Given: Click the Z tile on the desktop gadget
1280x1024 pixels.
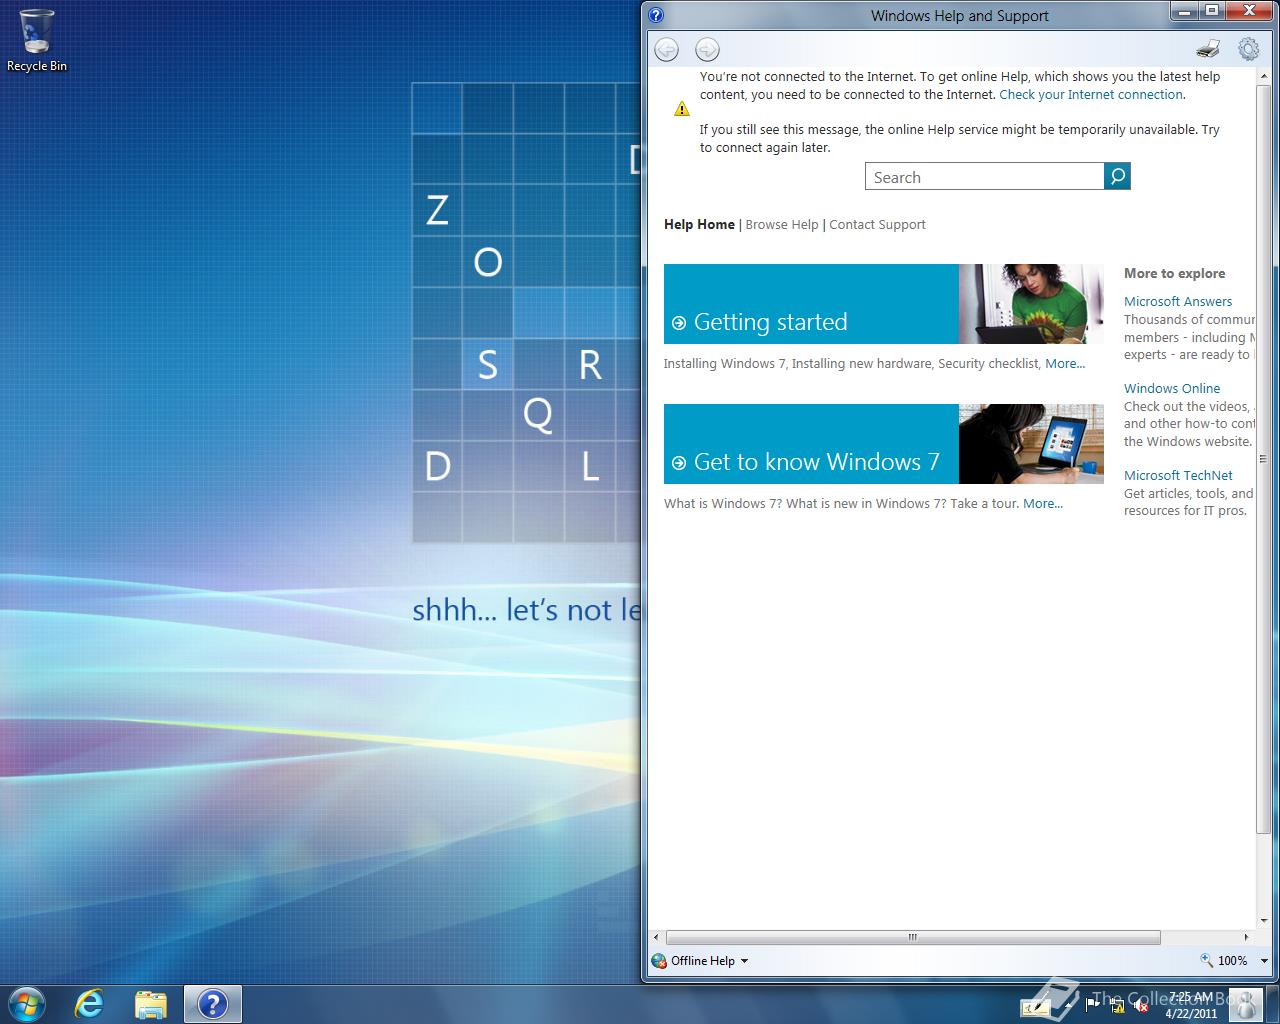Looking at the screenshot, I should click(437, 211).
